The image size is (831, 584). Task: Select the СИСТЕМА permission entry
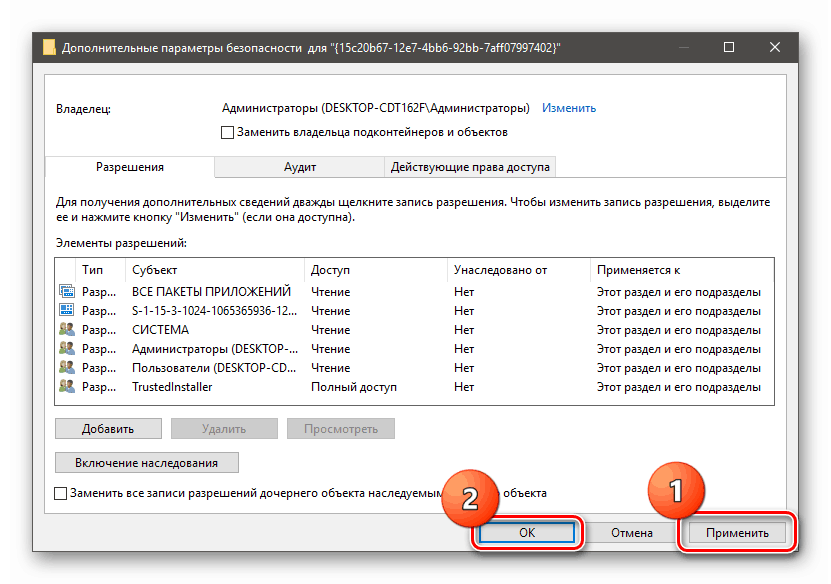pyautogui.click(x=414, y=330)
